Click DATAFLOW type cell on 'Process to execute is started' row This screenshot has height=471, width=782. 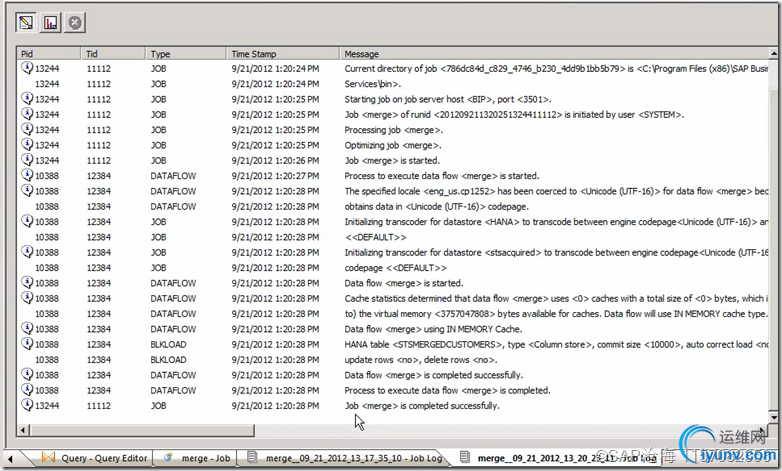pos(173,176)
